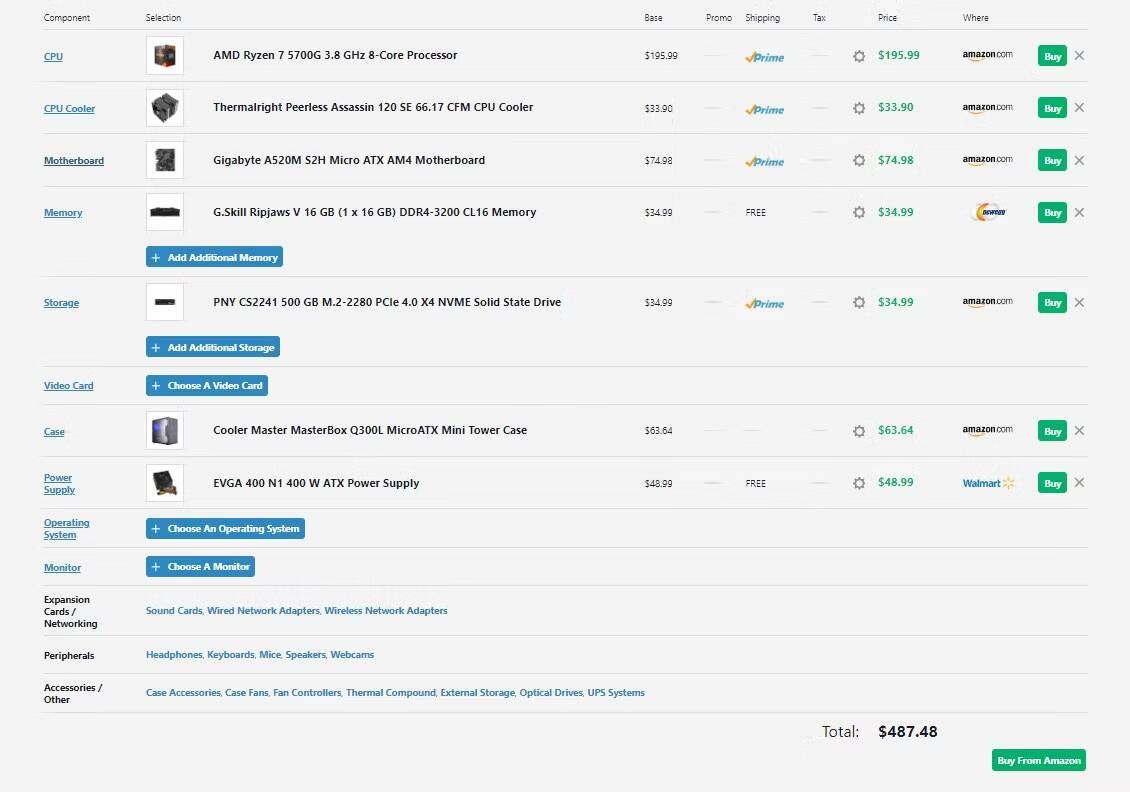Open the Thermalright CPU cooler thumbnail

pos(165,108)
